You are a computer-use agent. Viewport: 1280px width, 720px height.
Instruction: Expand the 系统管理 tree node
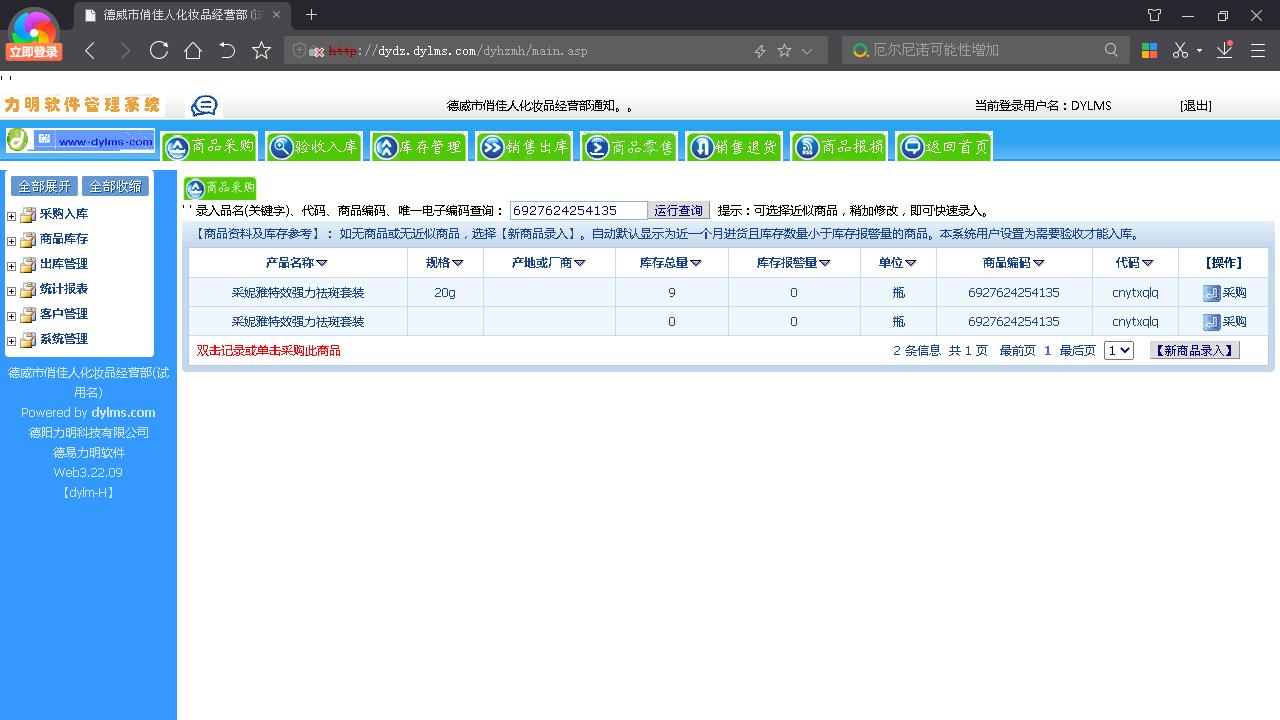[x=10, y=339]
